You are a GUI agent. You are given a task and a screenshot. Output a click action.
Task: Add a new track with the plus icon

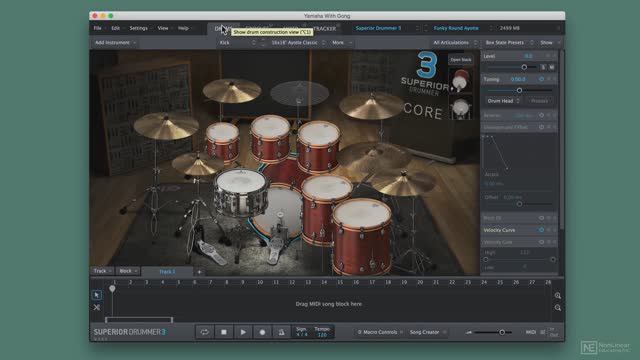click(199, 272)
